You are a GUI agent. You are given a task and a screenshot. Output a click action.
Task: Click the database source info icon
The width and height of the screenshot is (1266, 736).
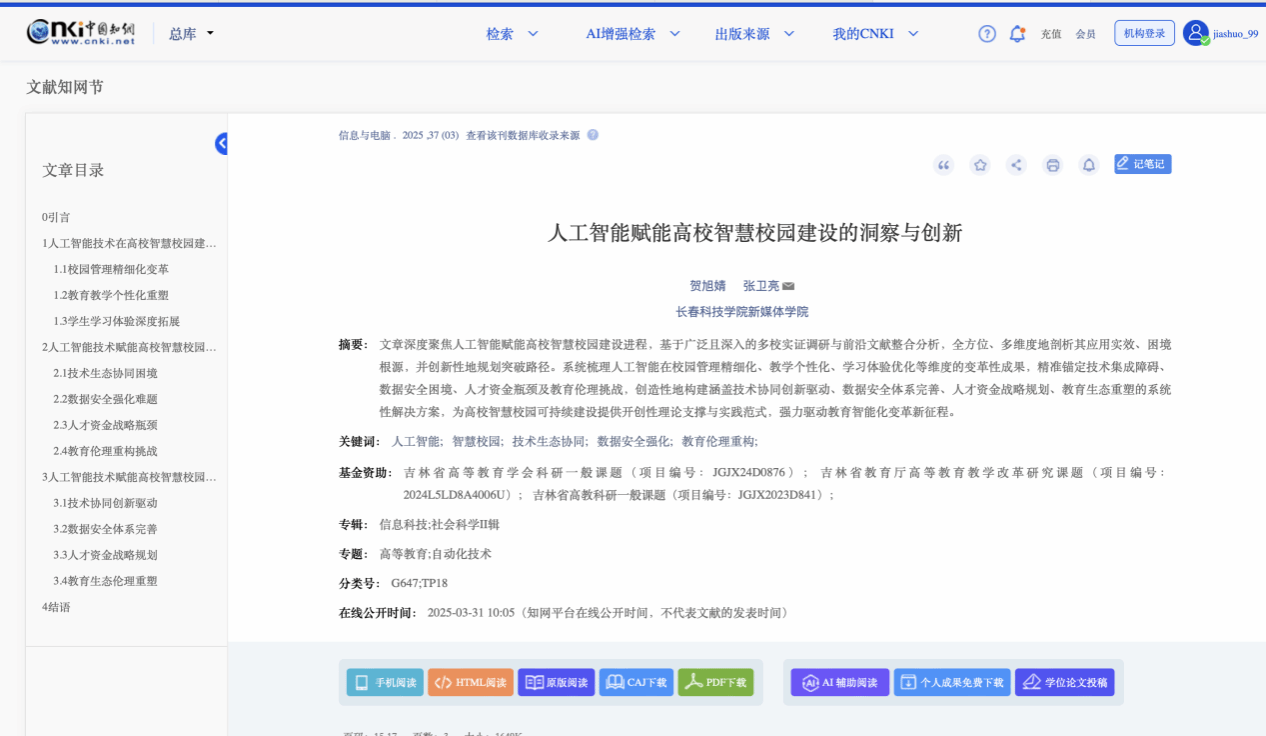point(593,135)
